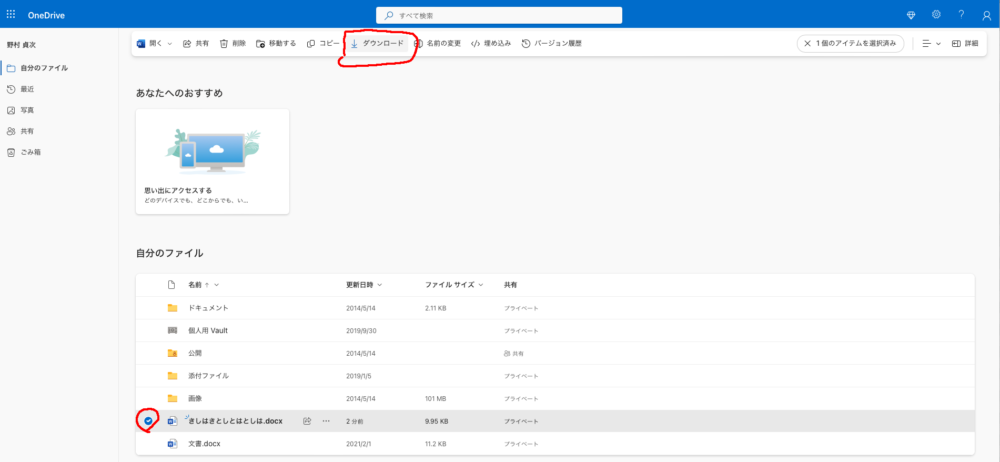Uncheck the selected docx file checkmark
The height and width of the screenshot is (462, 1000).
149,421
